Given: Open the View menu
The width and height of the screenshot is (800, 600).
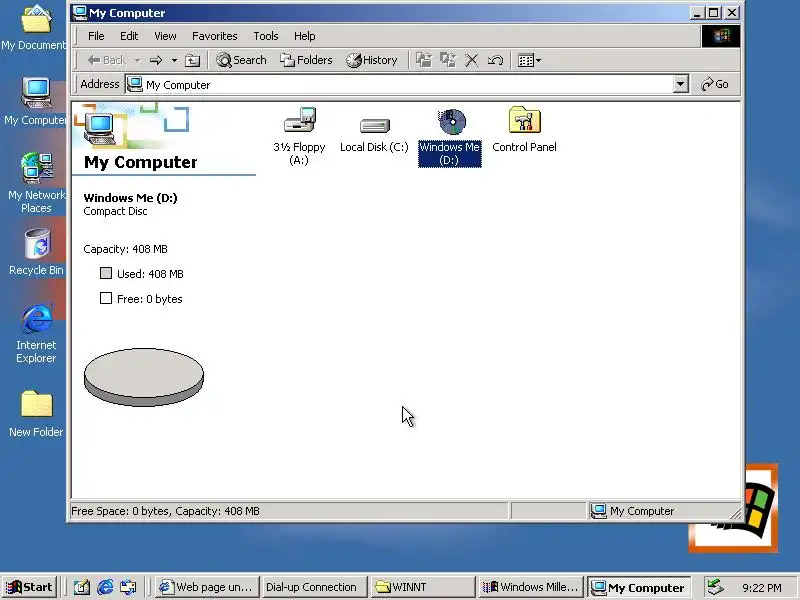Looking at the screenshot, I should (165, 36).
